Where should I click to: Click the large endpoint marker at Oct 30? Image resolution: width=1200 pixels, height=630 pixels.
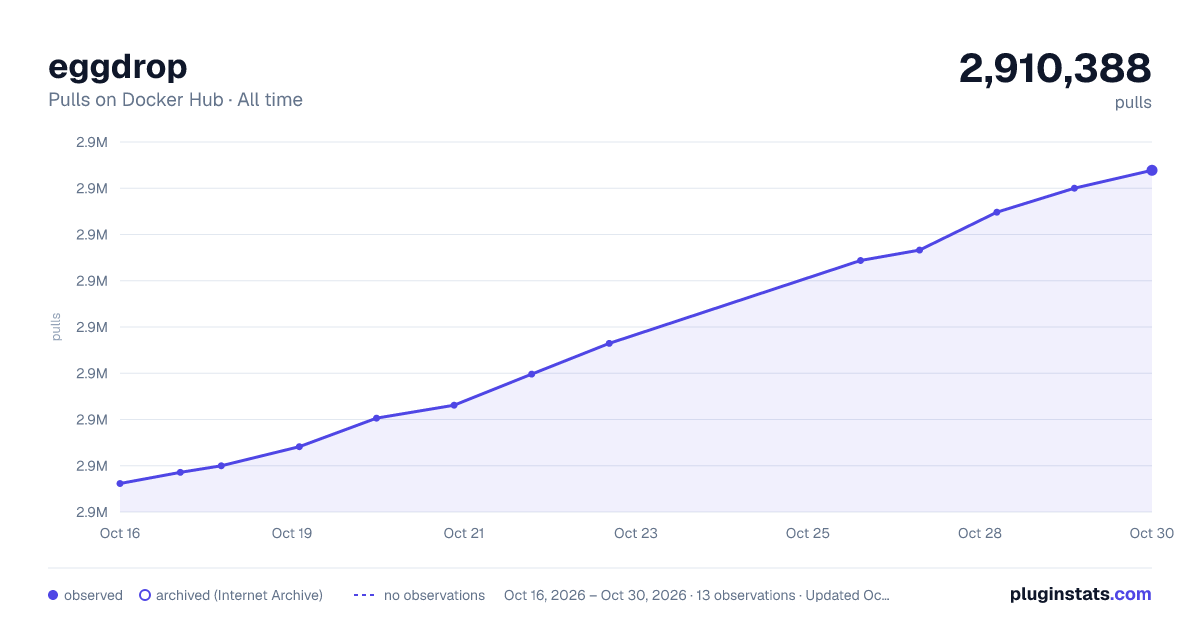coord(1152,170)
